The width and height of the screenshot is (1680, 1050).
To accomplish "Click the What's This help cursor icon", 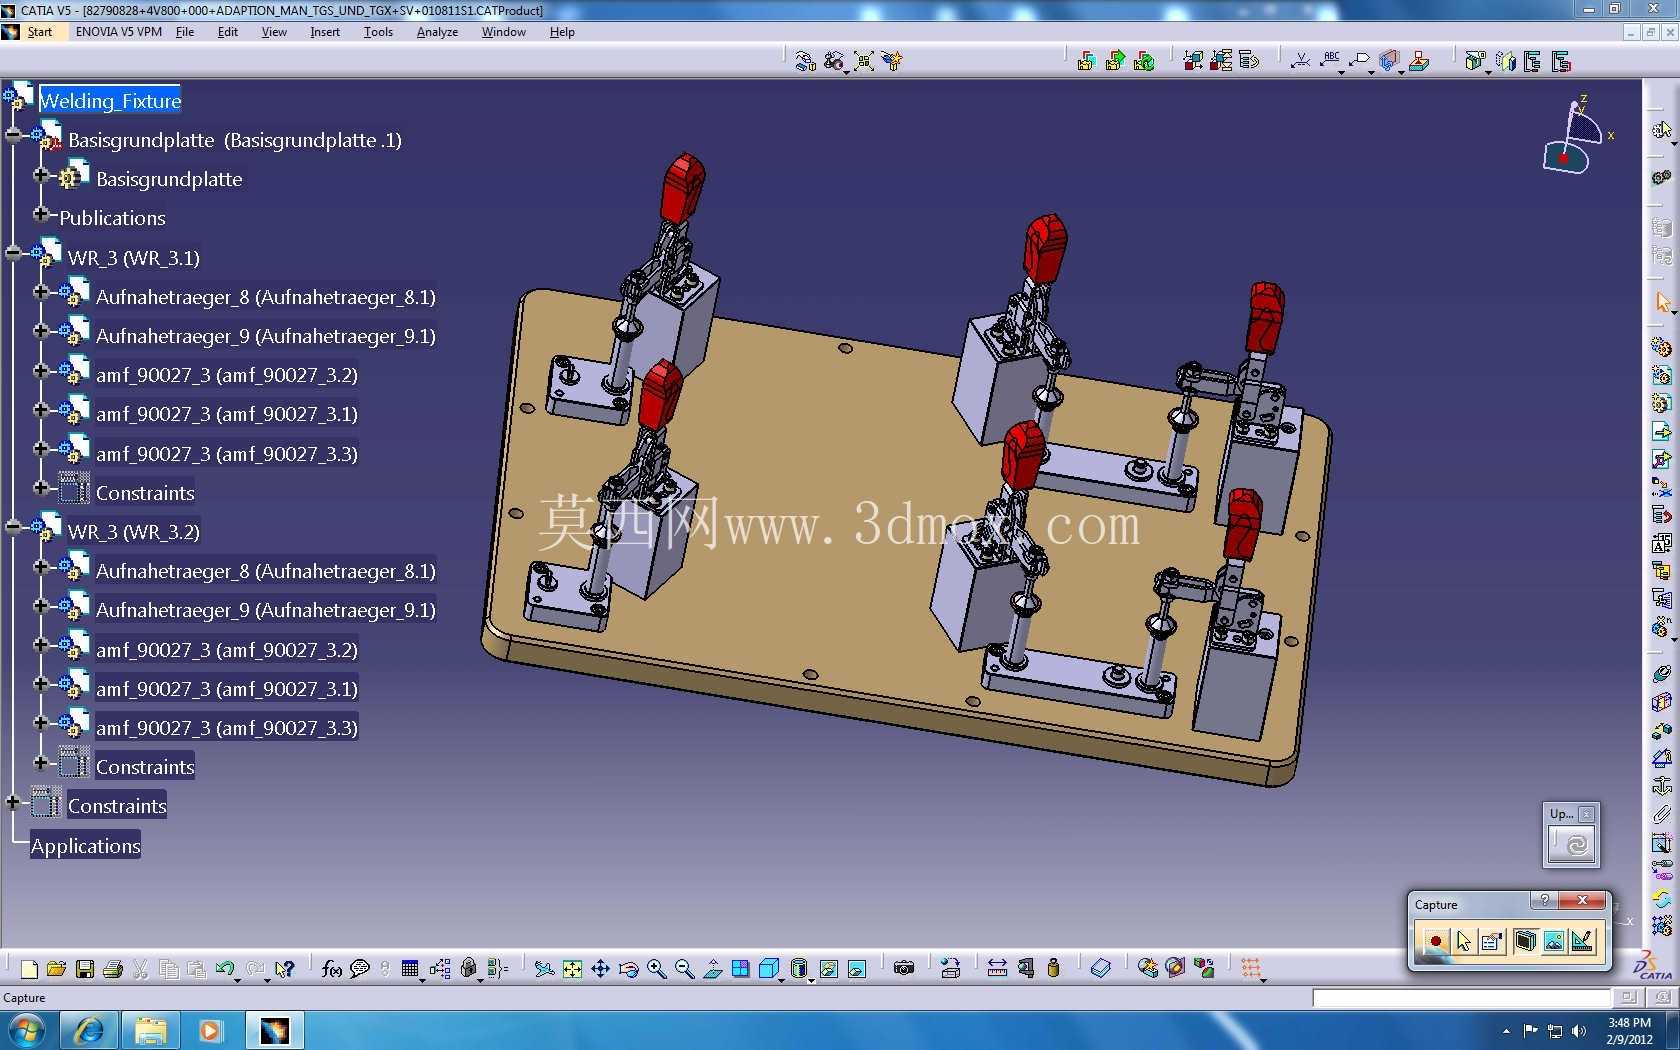I will click(285, 968).
